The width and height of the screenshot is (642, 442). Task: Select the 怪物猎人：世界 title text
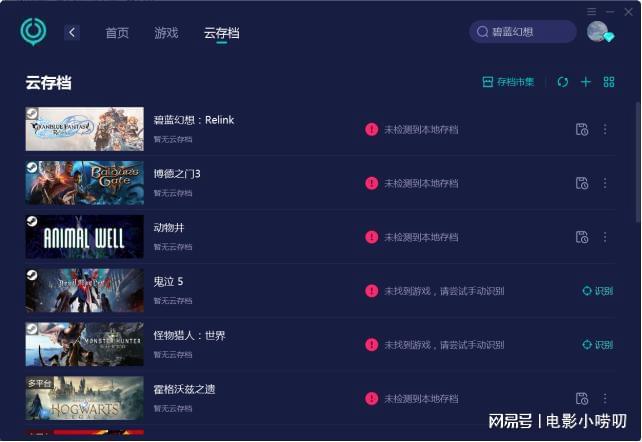click(190, 336)
